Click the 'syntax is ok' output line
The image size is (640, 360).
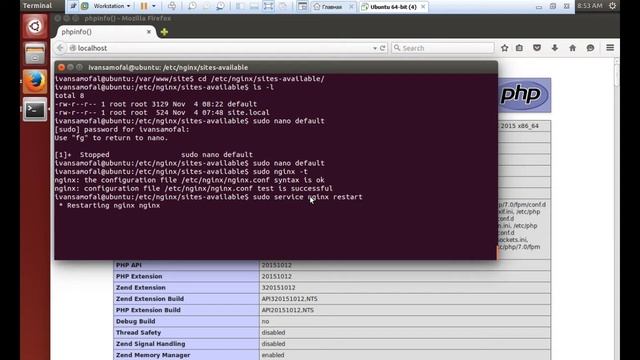pyautogui.click(x=189, y=180)
